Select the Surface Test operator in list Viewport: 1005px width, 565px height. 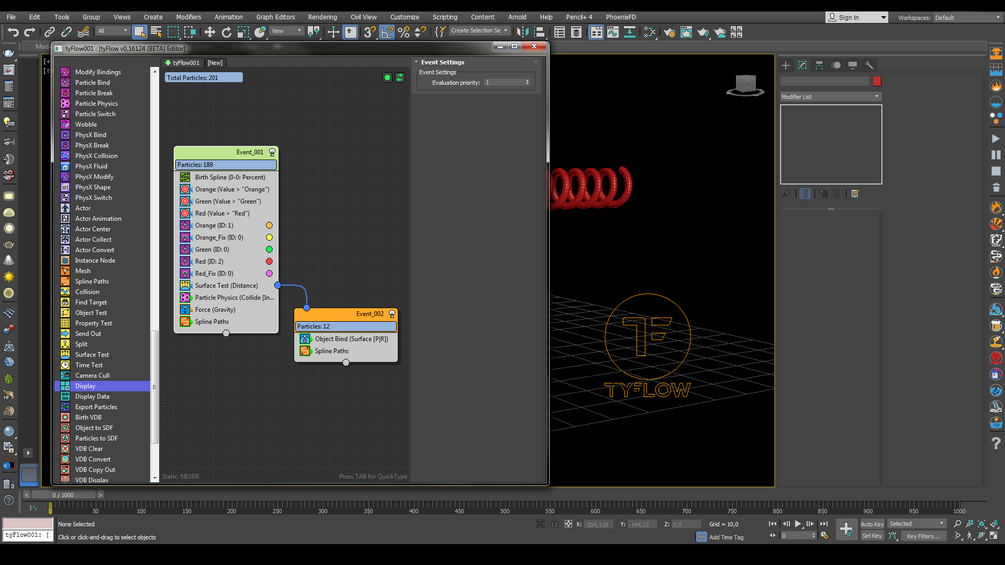coord(92,354)
